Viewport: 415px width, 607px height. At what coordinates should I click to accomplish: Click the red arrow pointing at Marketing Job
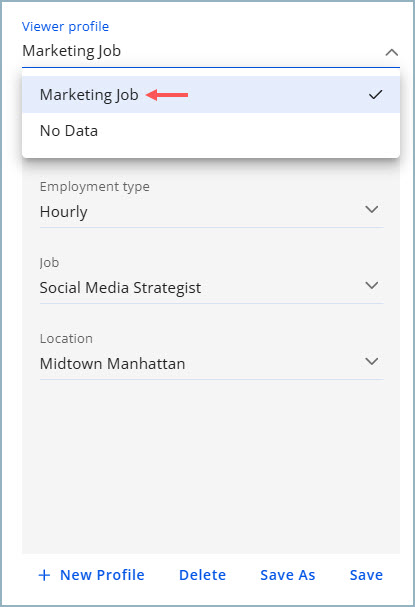167,95
